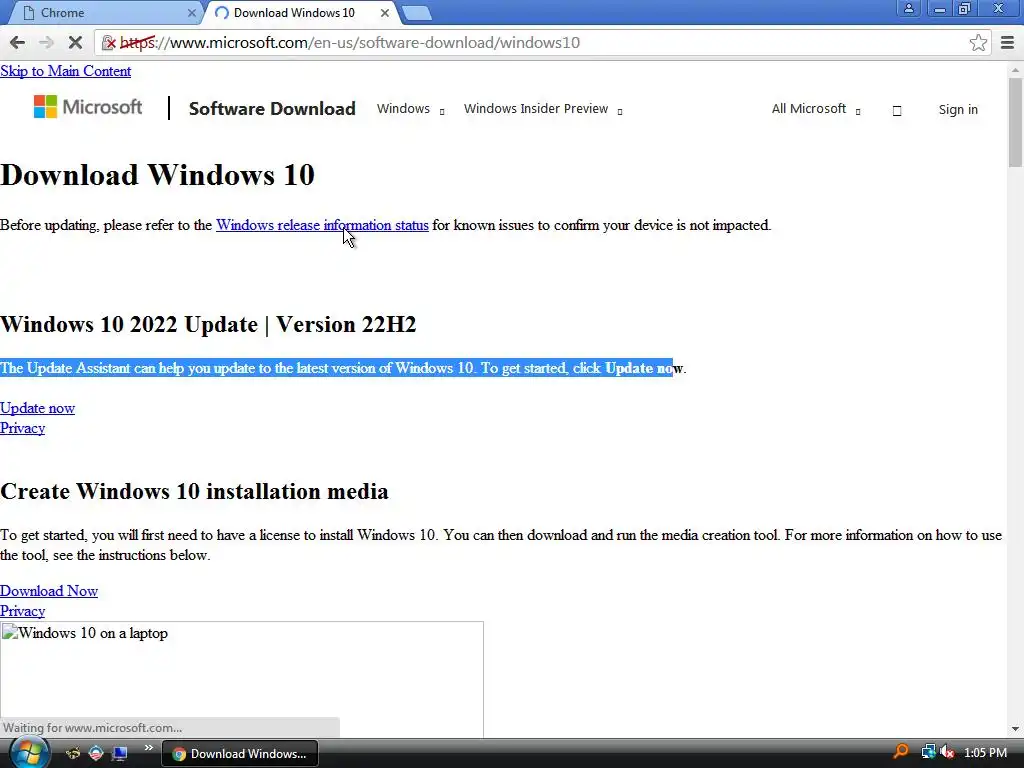Click the Waiting for www.microsoft.com status text
1024x768 pixels.
click(93, 728)
